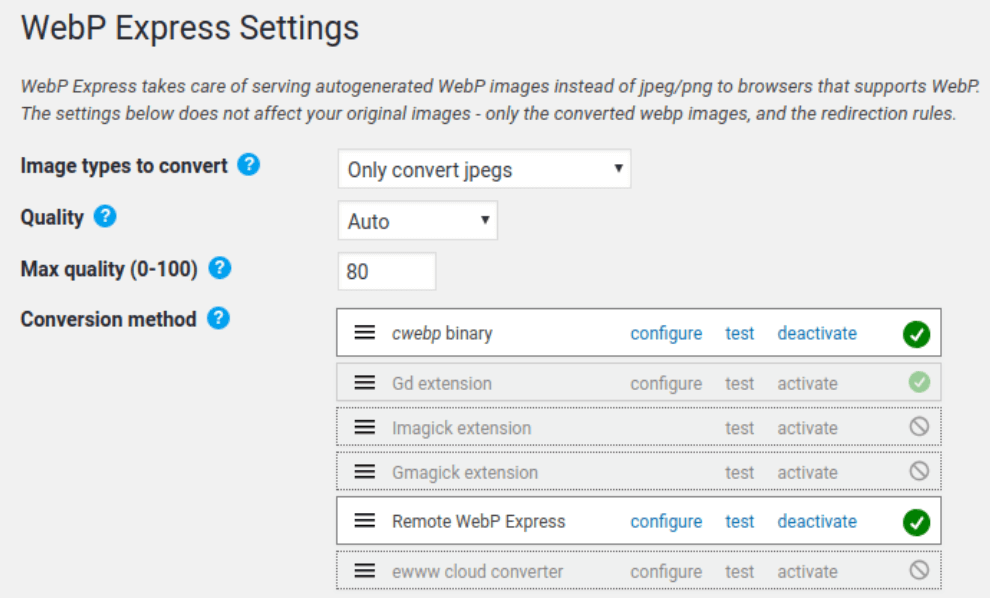
Task: Show help for Conversion method
Action: coord(219,319)
